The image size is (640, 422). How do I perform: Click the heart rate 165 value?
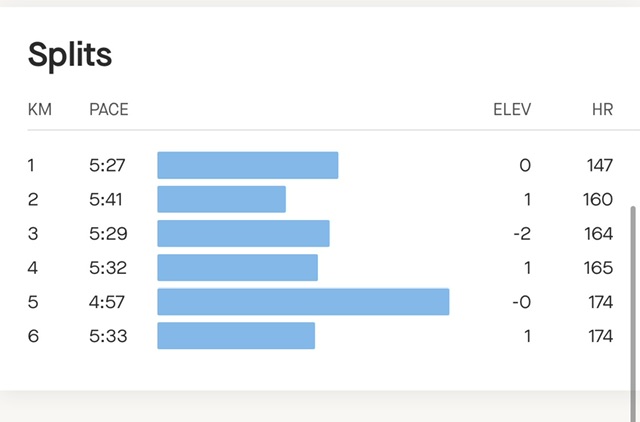coord(598,268)
